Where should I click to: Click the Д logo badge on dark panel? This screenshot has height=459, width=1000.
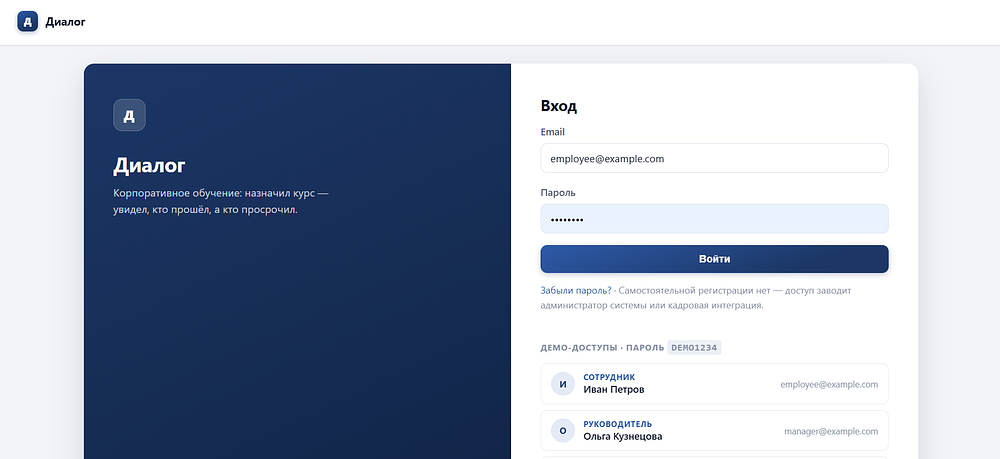(x=129, y=115)
